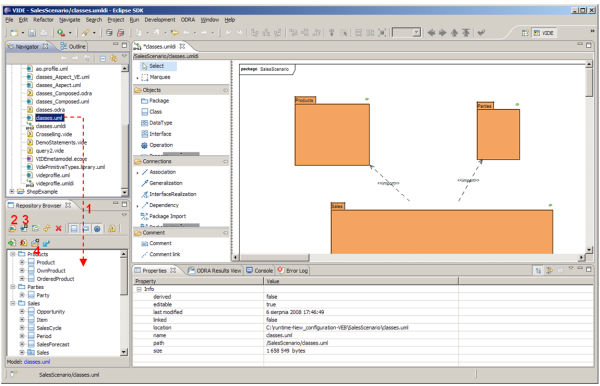Click the yellow swap-arrows icon in Repository Browser
The image size is (600, 386).
click(47, 228)
